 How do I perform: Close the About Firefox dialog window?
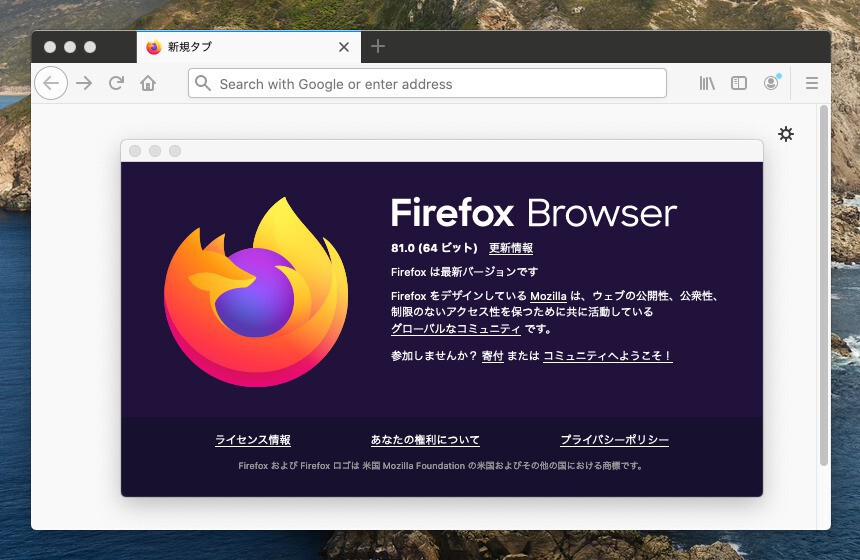tap(135, 151)
